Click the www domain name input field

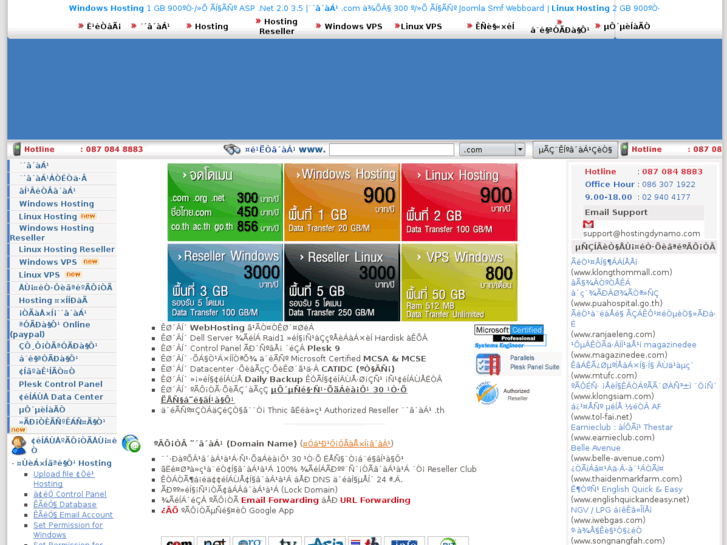(x=392, y=150)
